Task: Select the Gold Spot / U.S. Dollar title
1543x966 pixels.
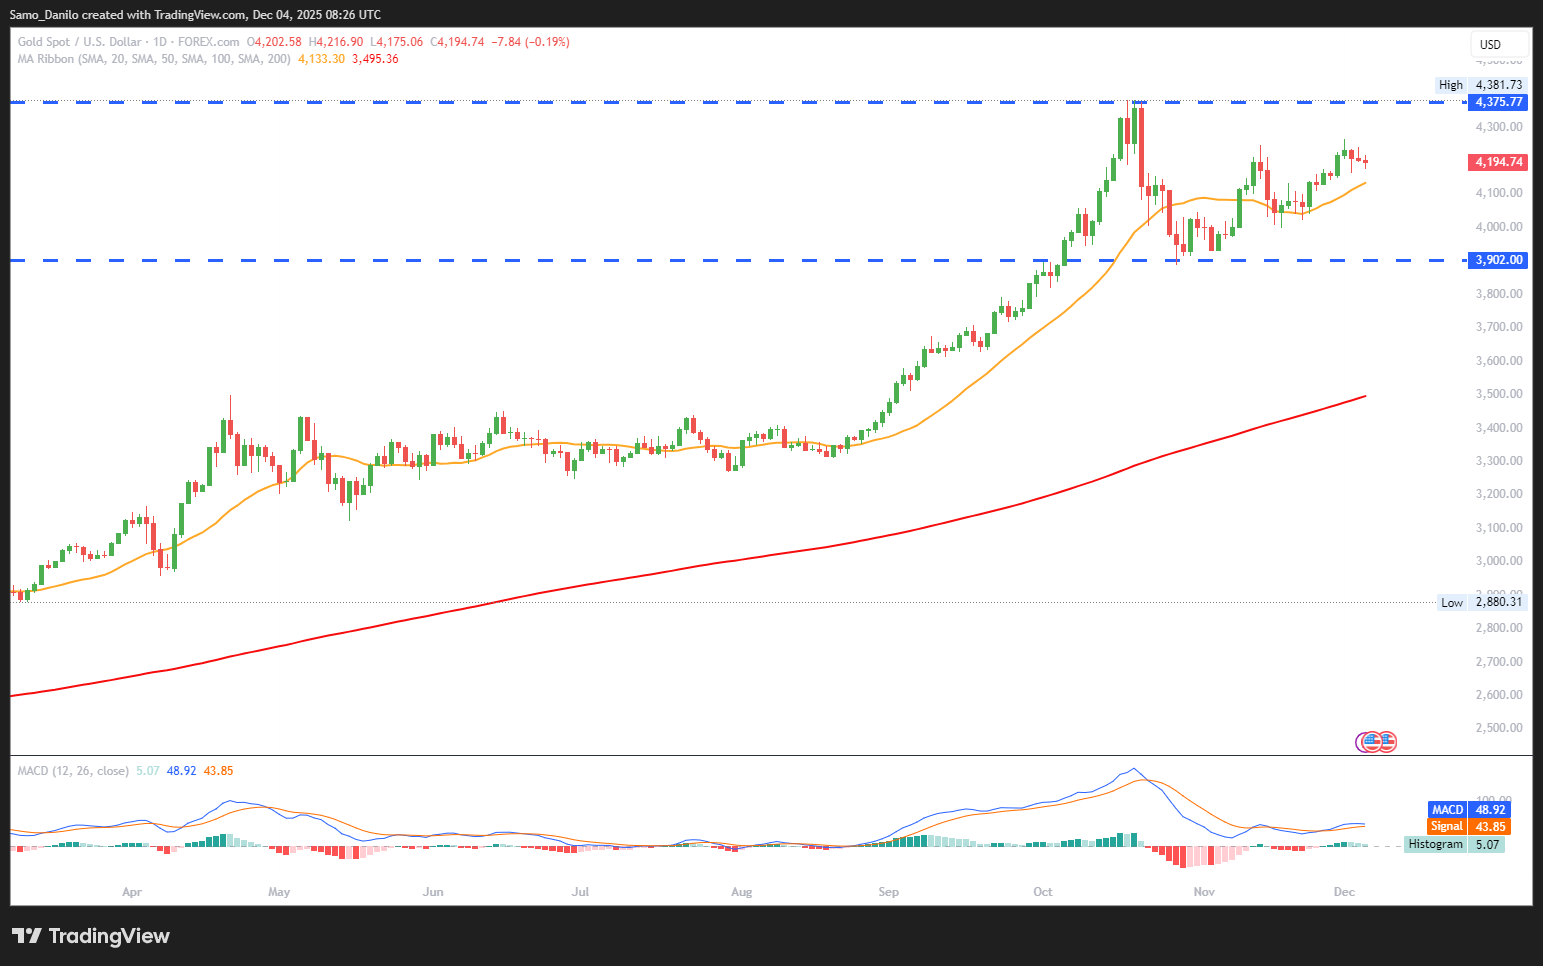Action: [x=79, y=42]
